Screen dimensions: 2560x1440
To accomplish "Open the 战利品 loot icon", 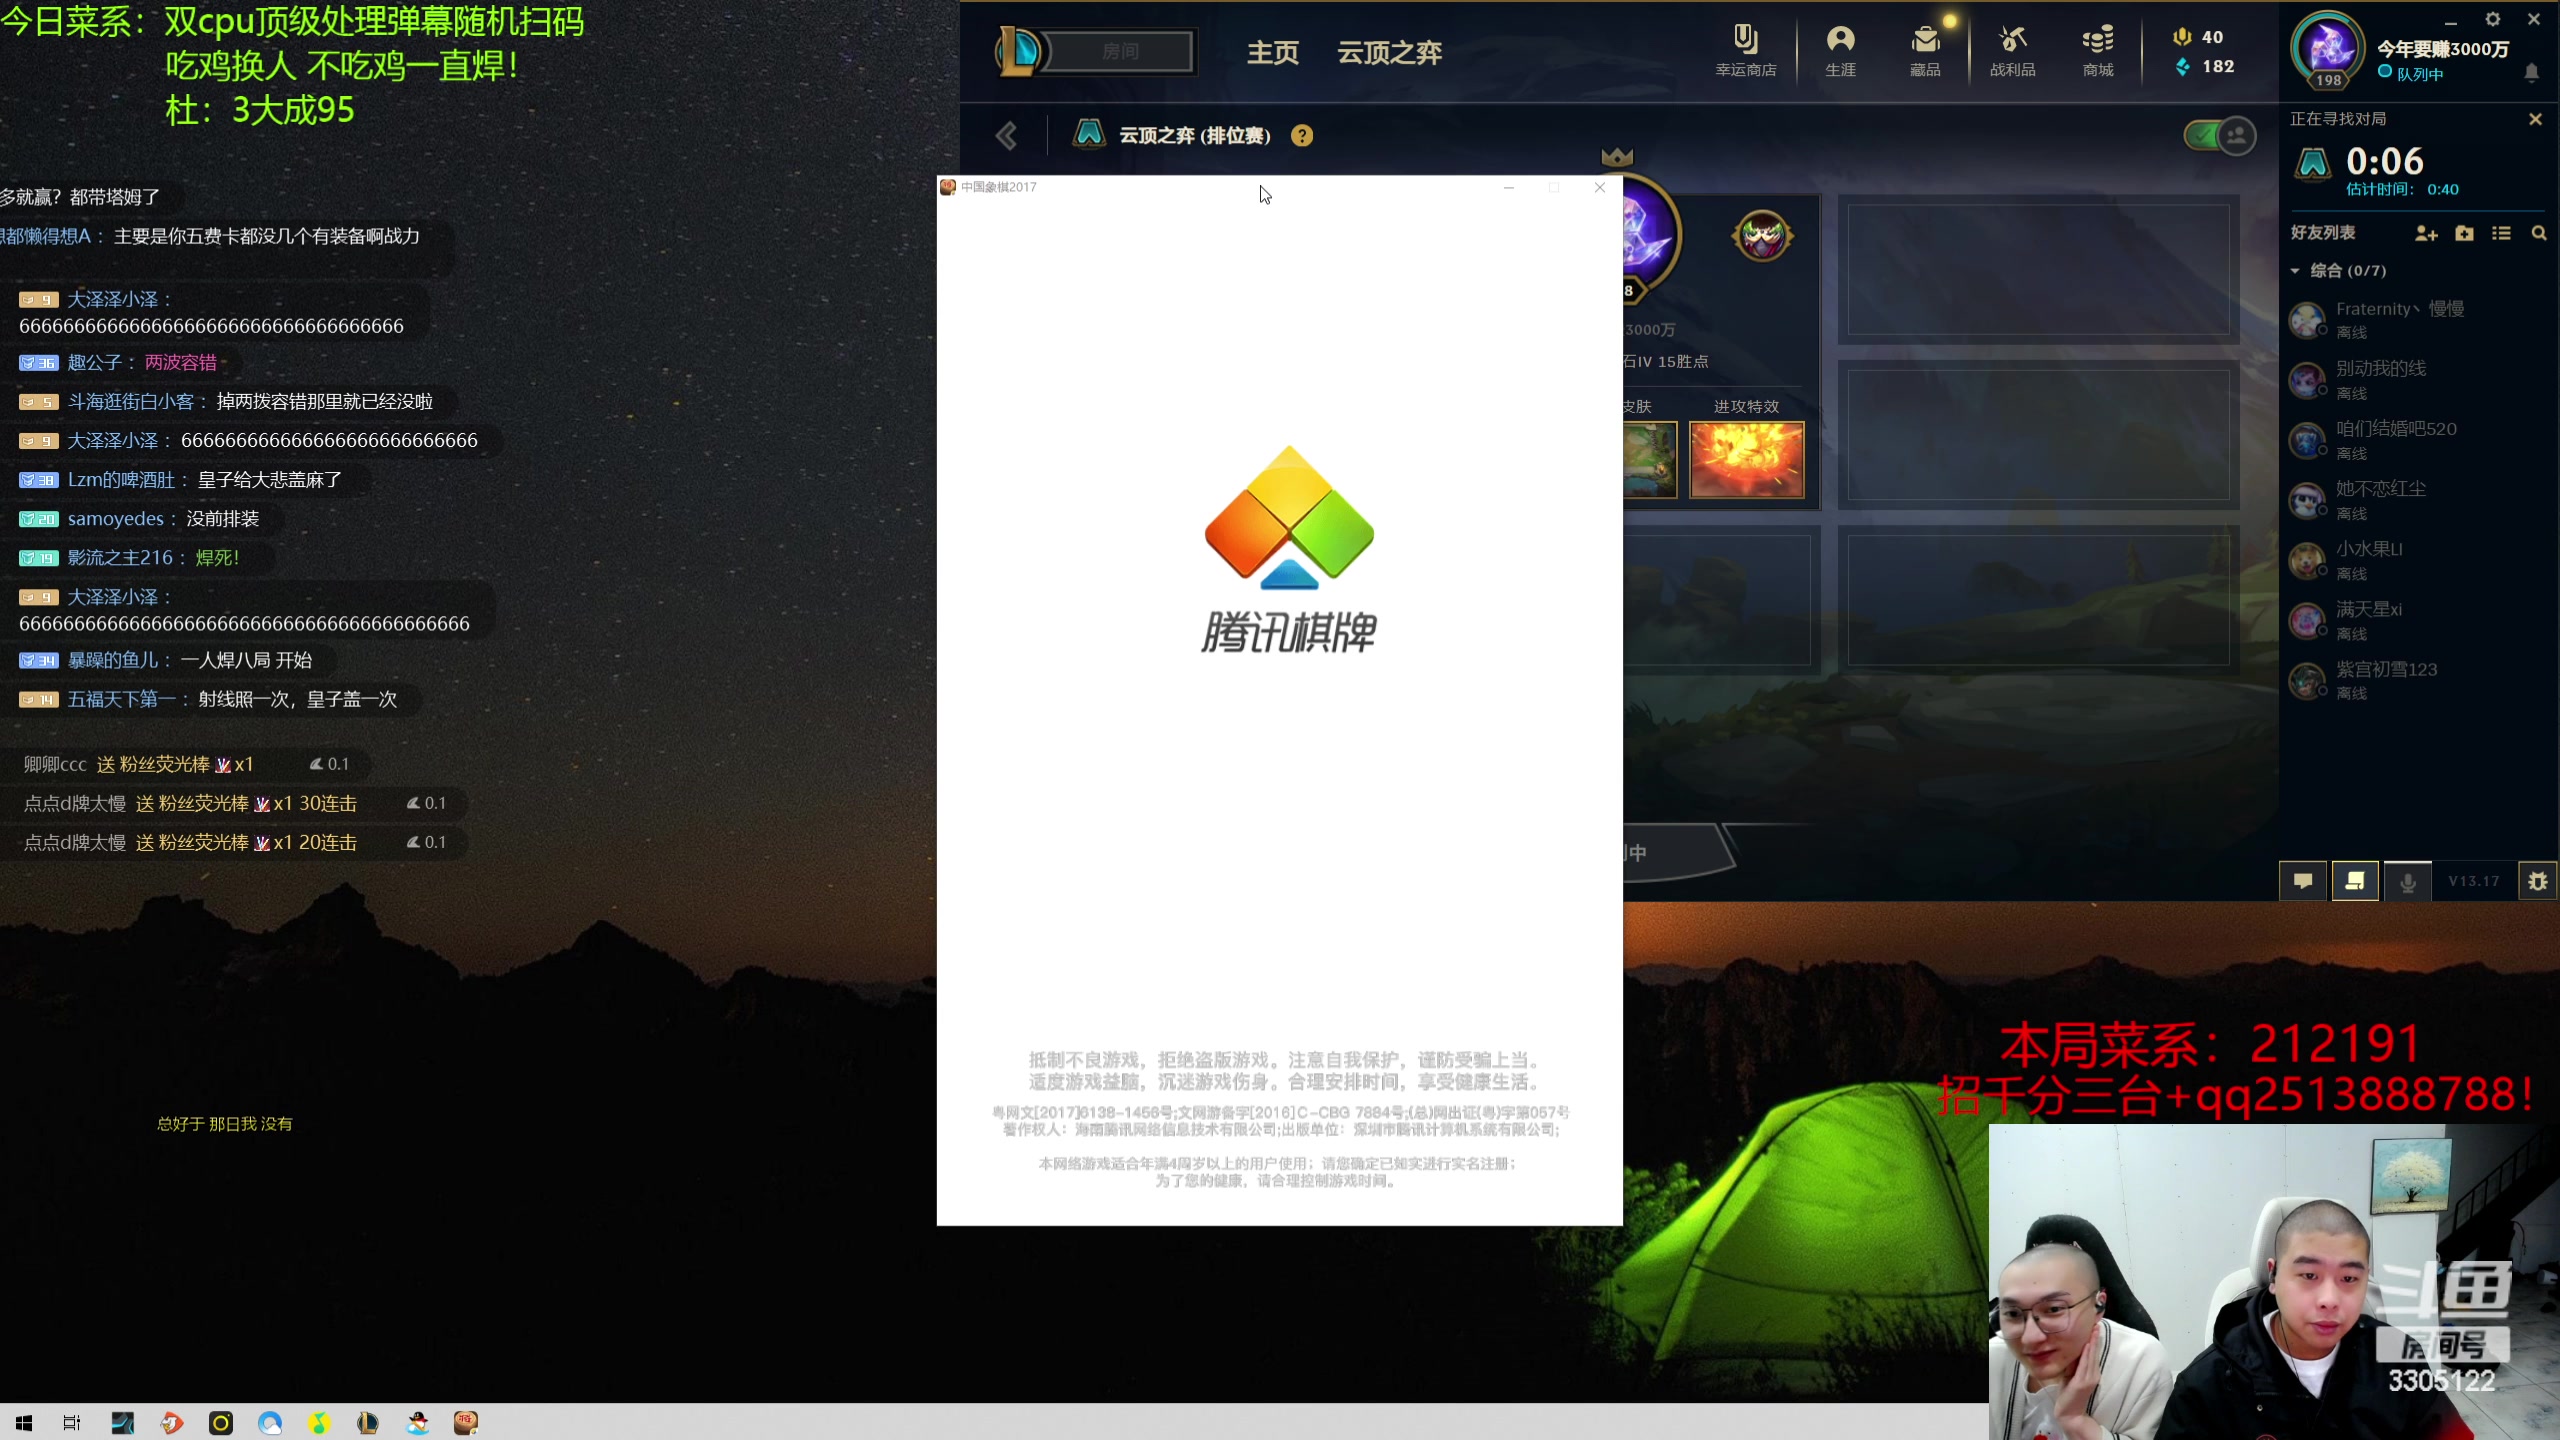I will [x=2012, y=50].
